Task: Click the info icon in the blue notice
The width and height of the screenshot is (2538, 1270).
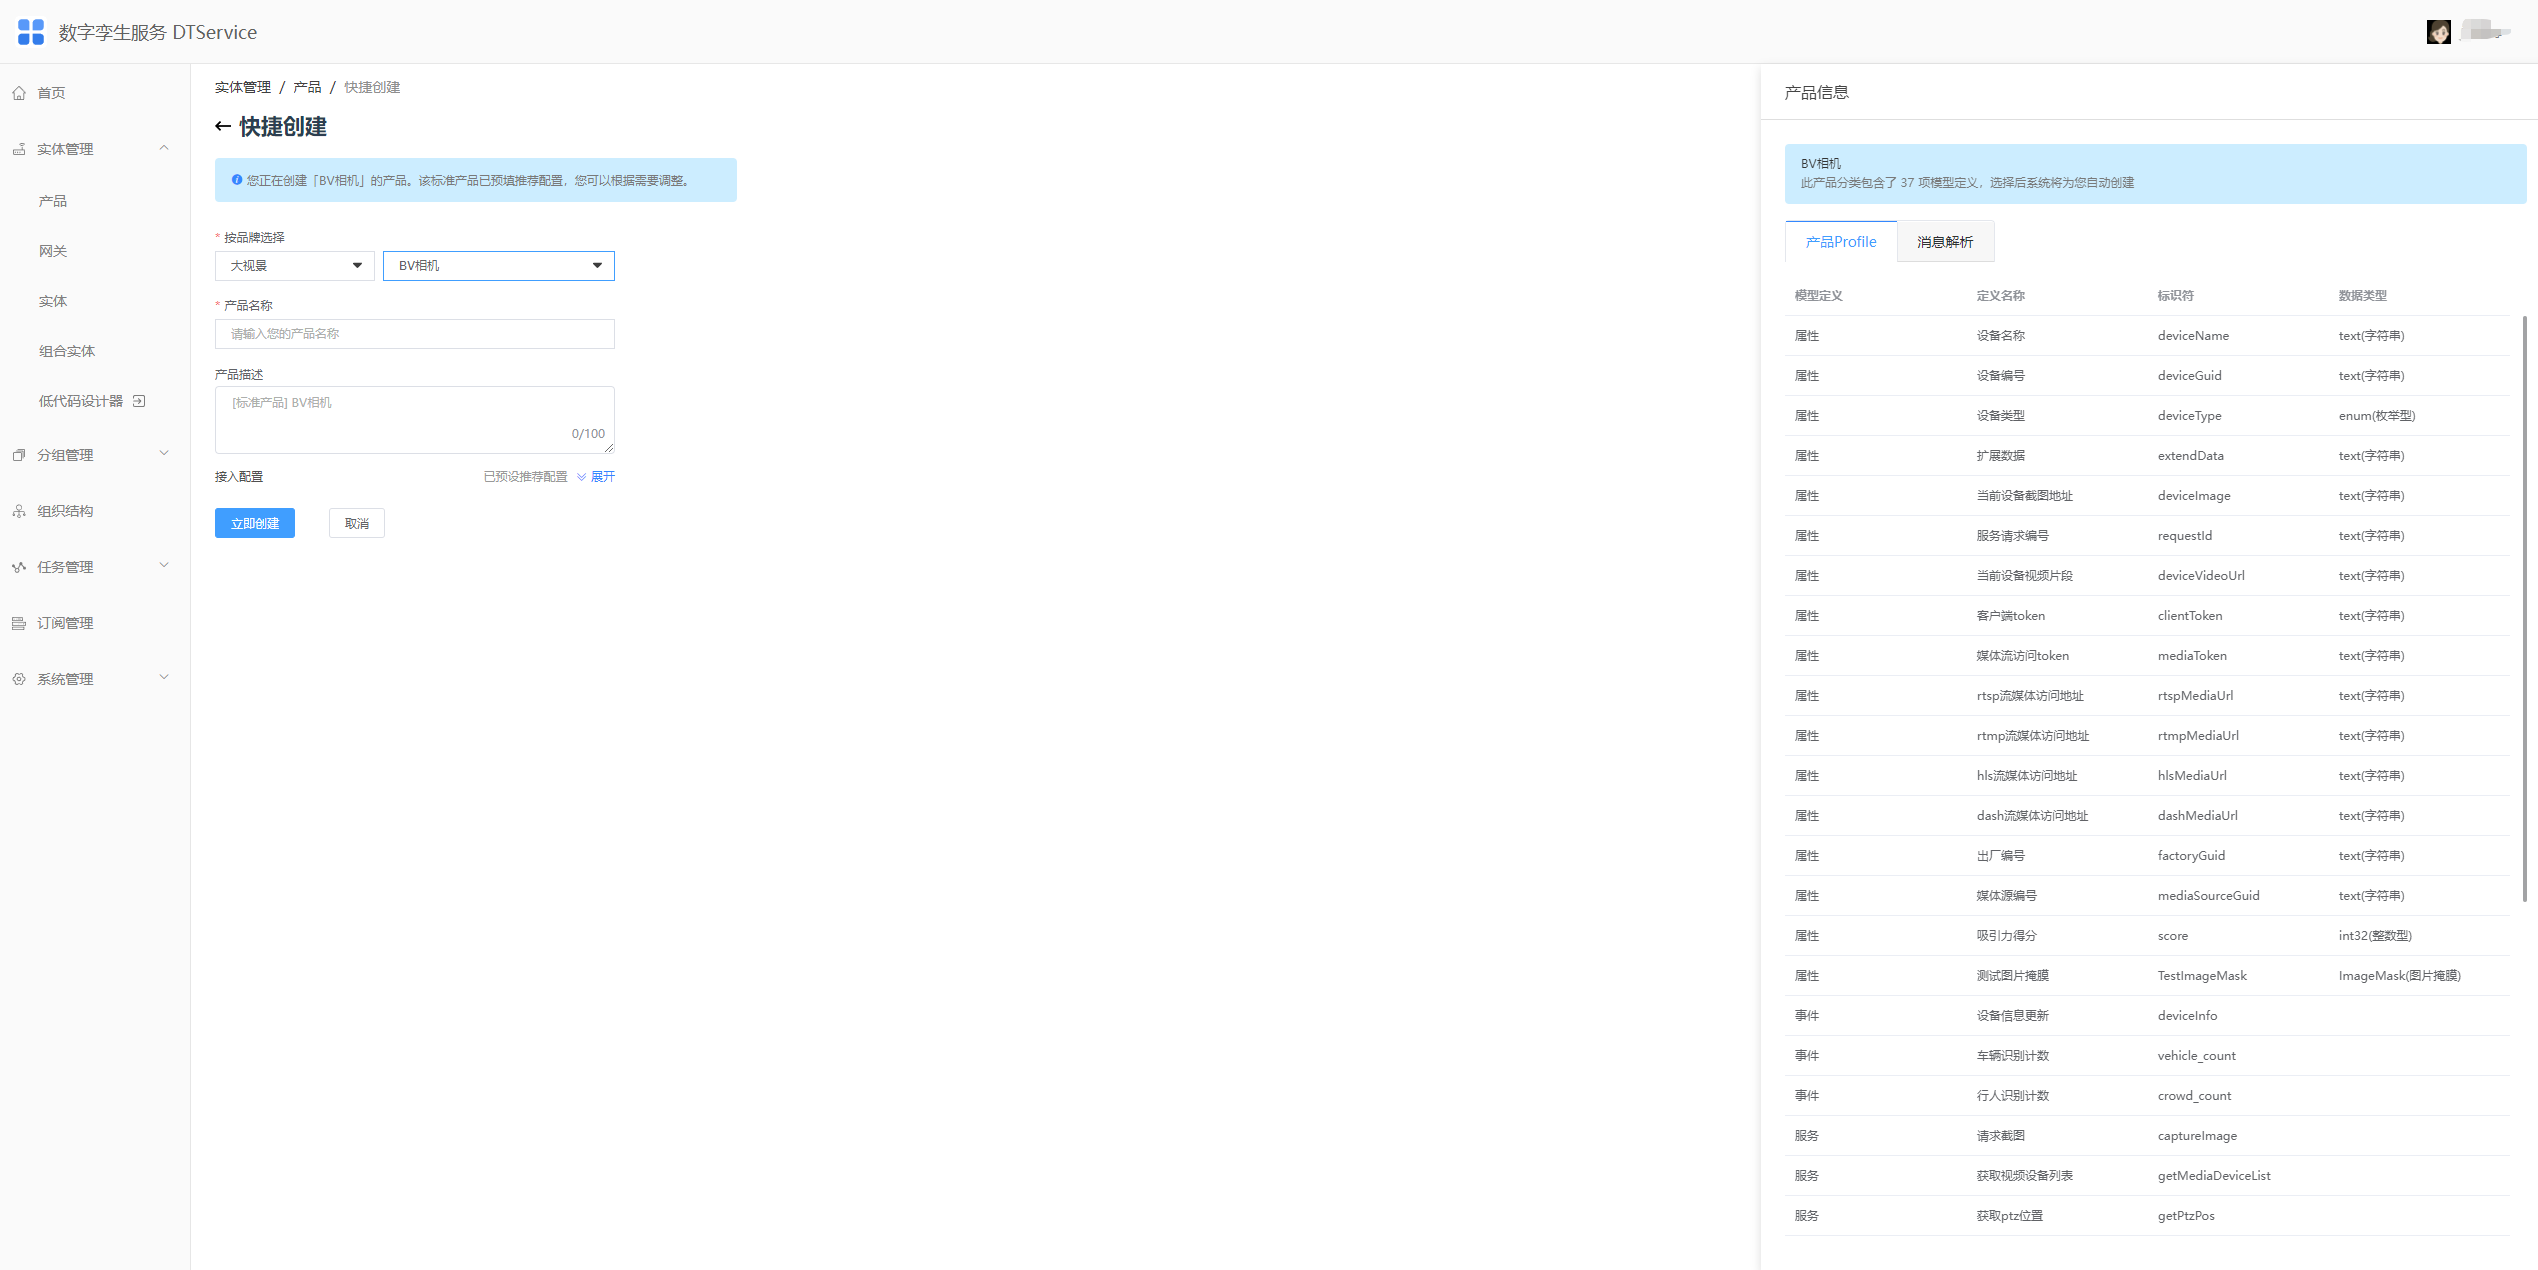Action: [x=237, y=180]
